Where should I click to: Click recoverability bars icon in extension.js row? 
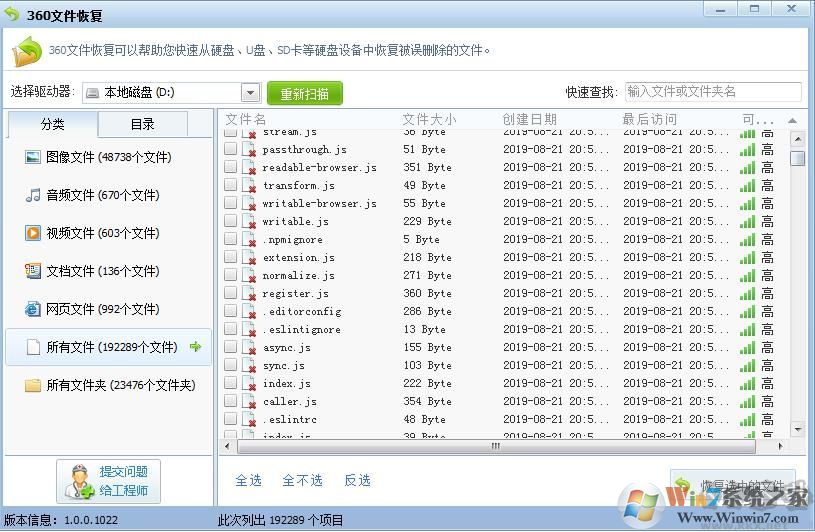tap(747, 258)
